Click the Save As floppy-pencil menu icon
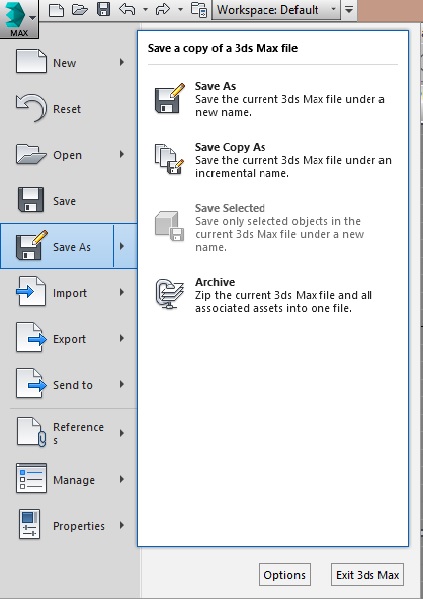 (32, 245)
